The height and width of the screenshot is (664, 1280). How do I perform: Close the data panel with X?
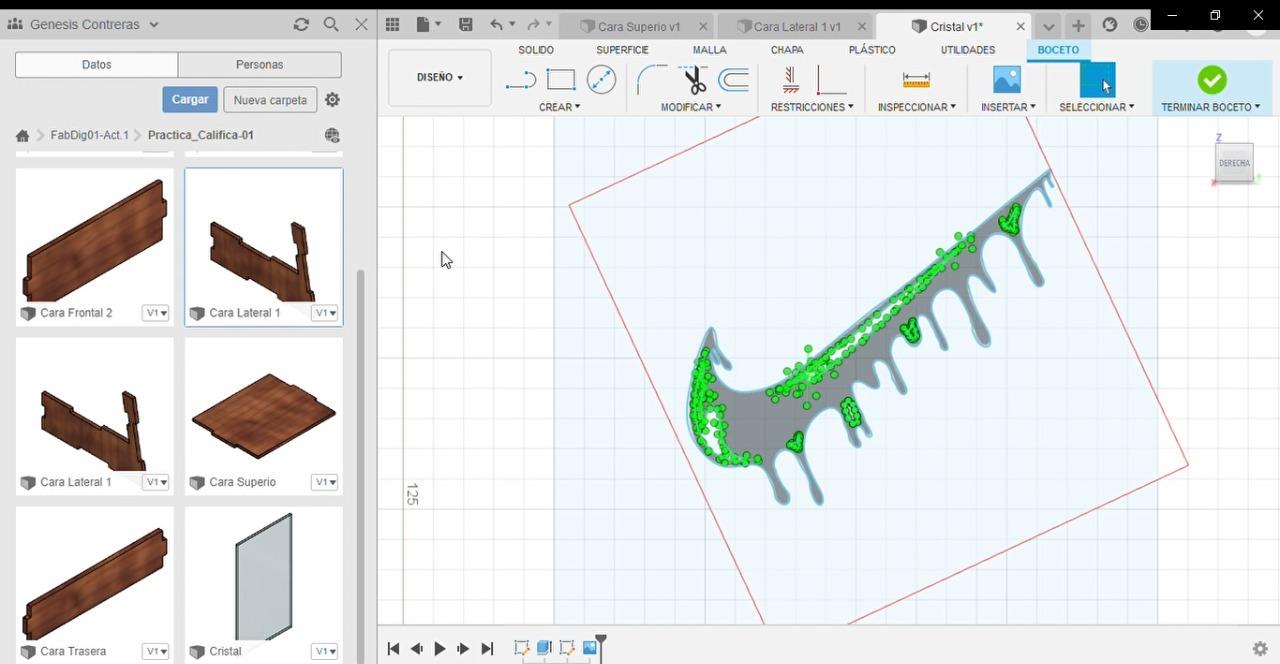362,24
